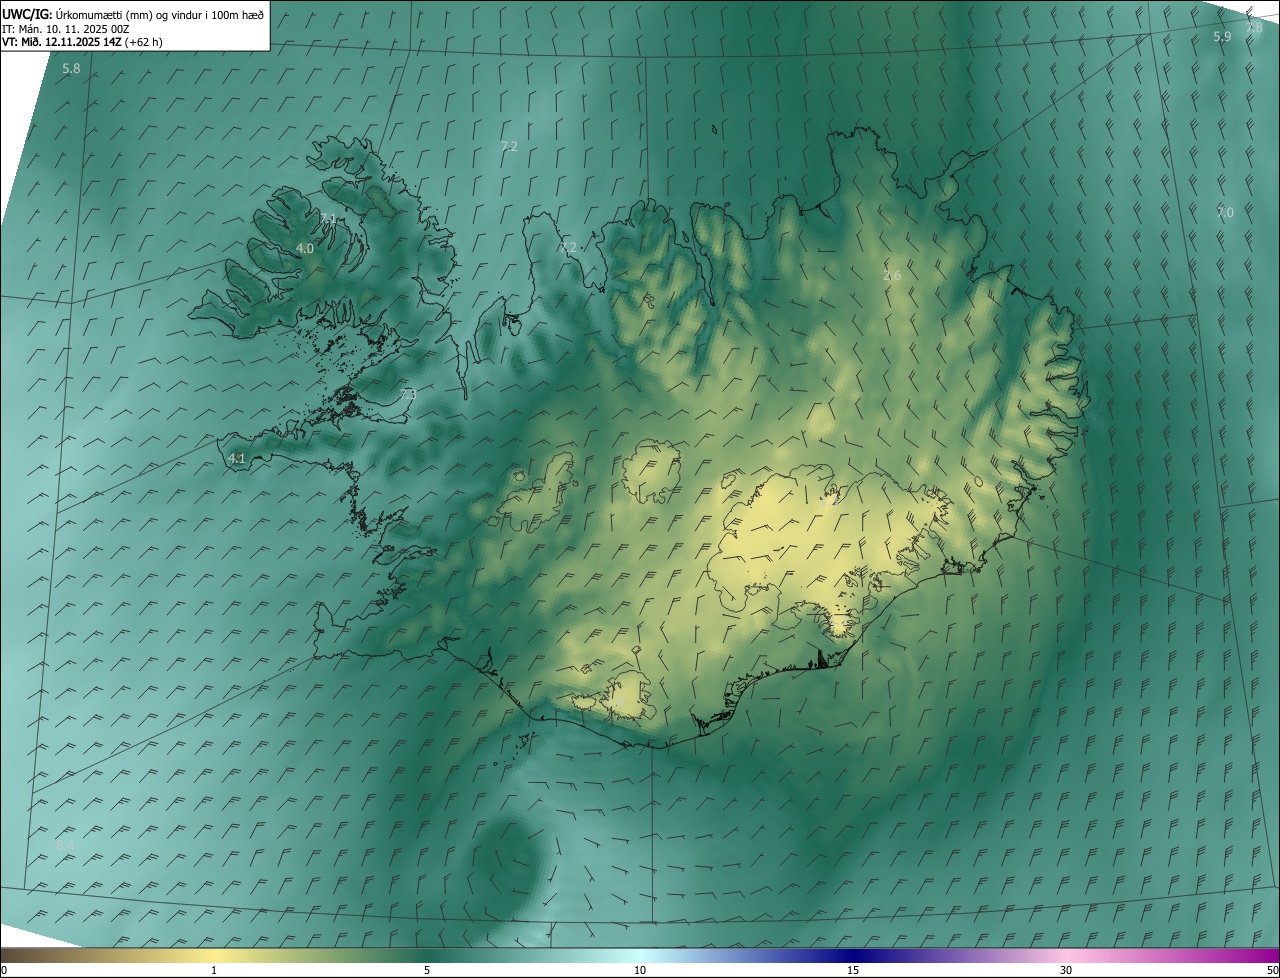Click the colorbar tick label 10
The image size is (1280, 978).
(640, 970)
